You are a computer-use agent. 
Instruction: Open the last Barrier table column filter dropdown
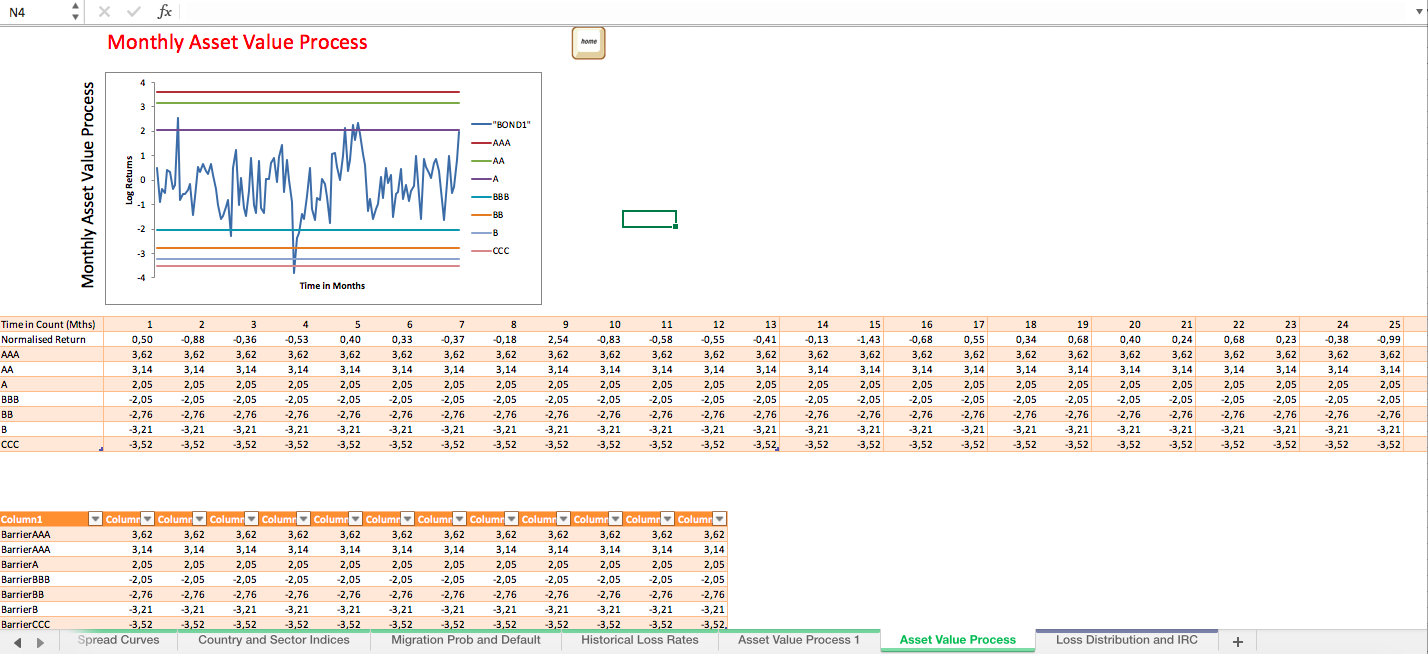coord(719,519)
